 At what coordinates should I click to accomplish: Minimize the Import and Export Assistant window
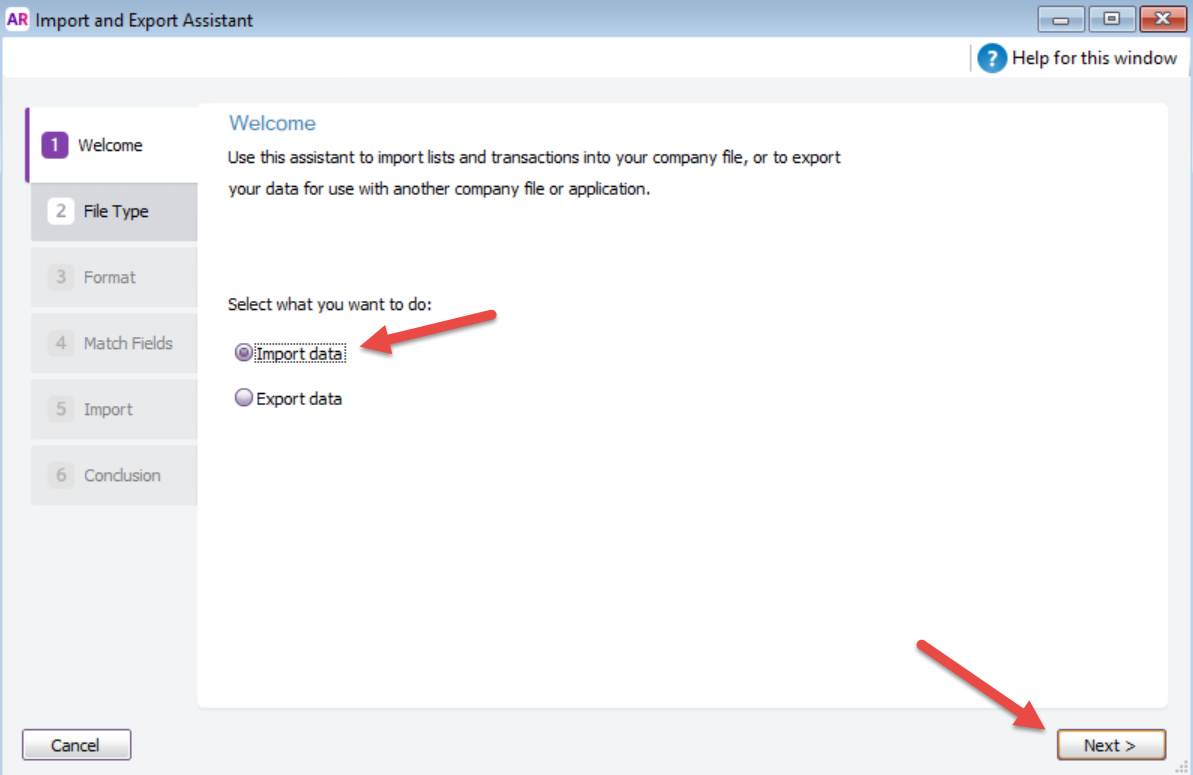click(x=1061, y=19)
